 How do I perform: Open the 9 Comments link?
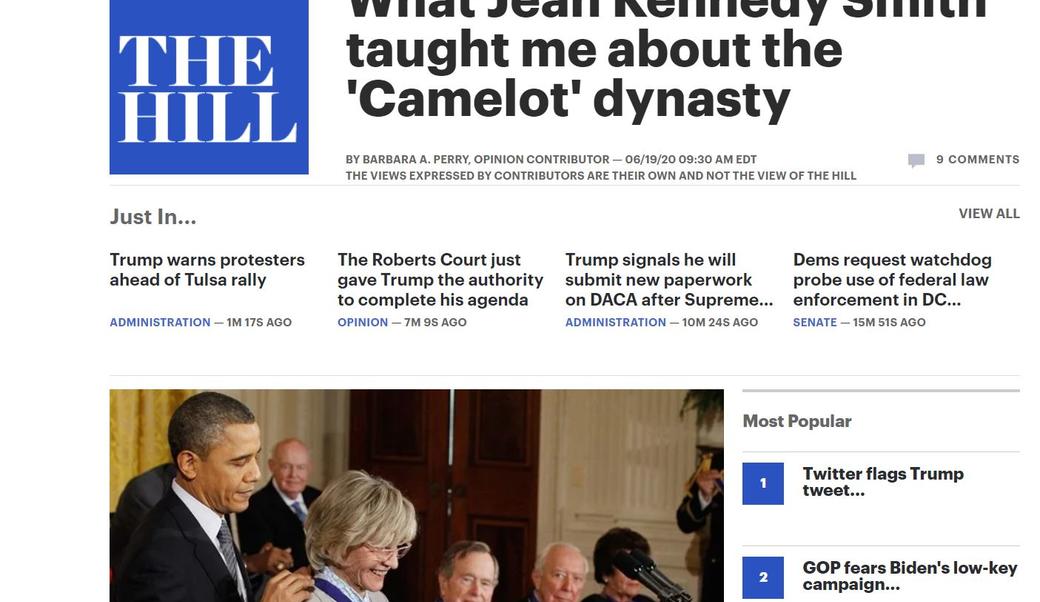(977, 160)
